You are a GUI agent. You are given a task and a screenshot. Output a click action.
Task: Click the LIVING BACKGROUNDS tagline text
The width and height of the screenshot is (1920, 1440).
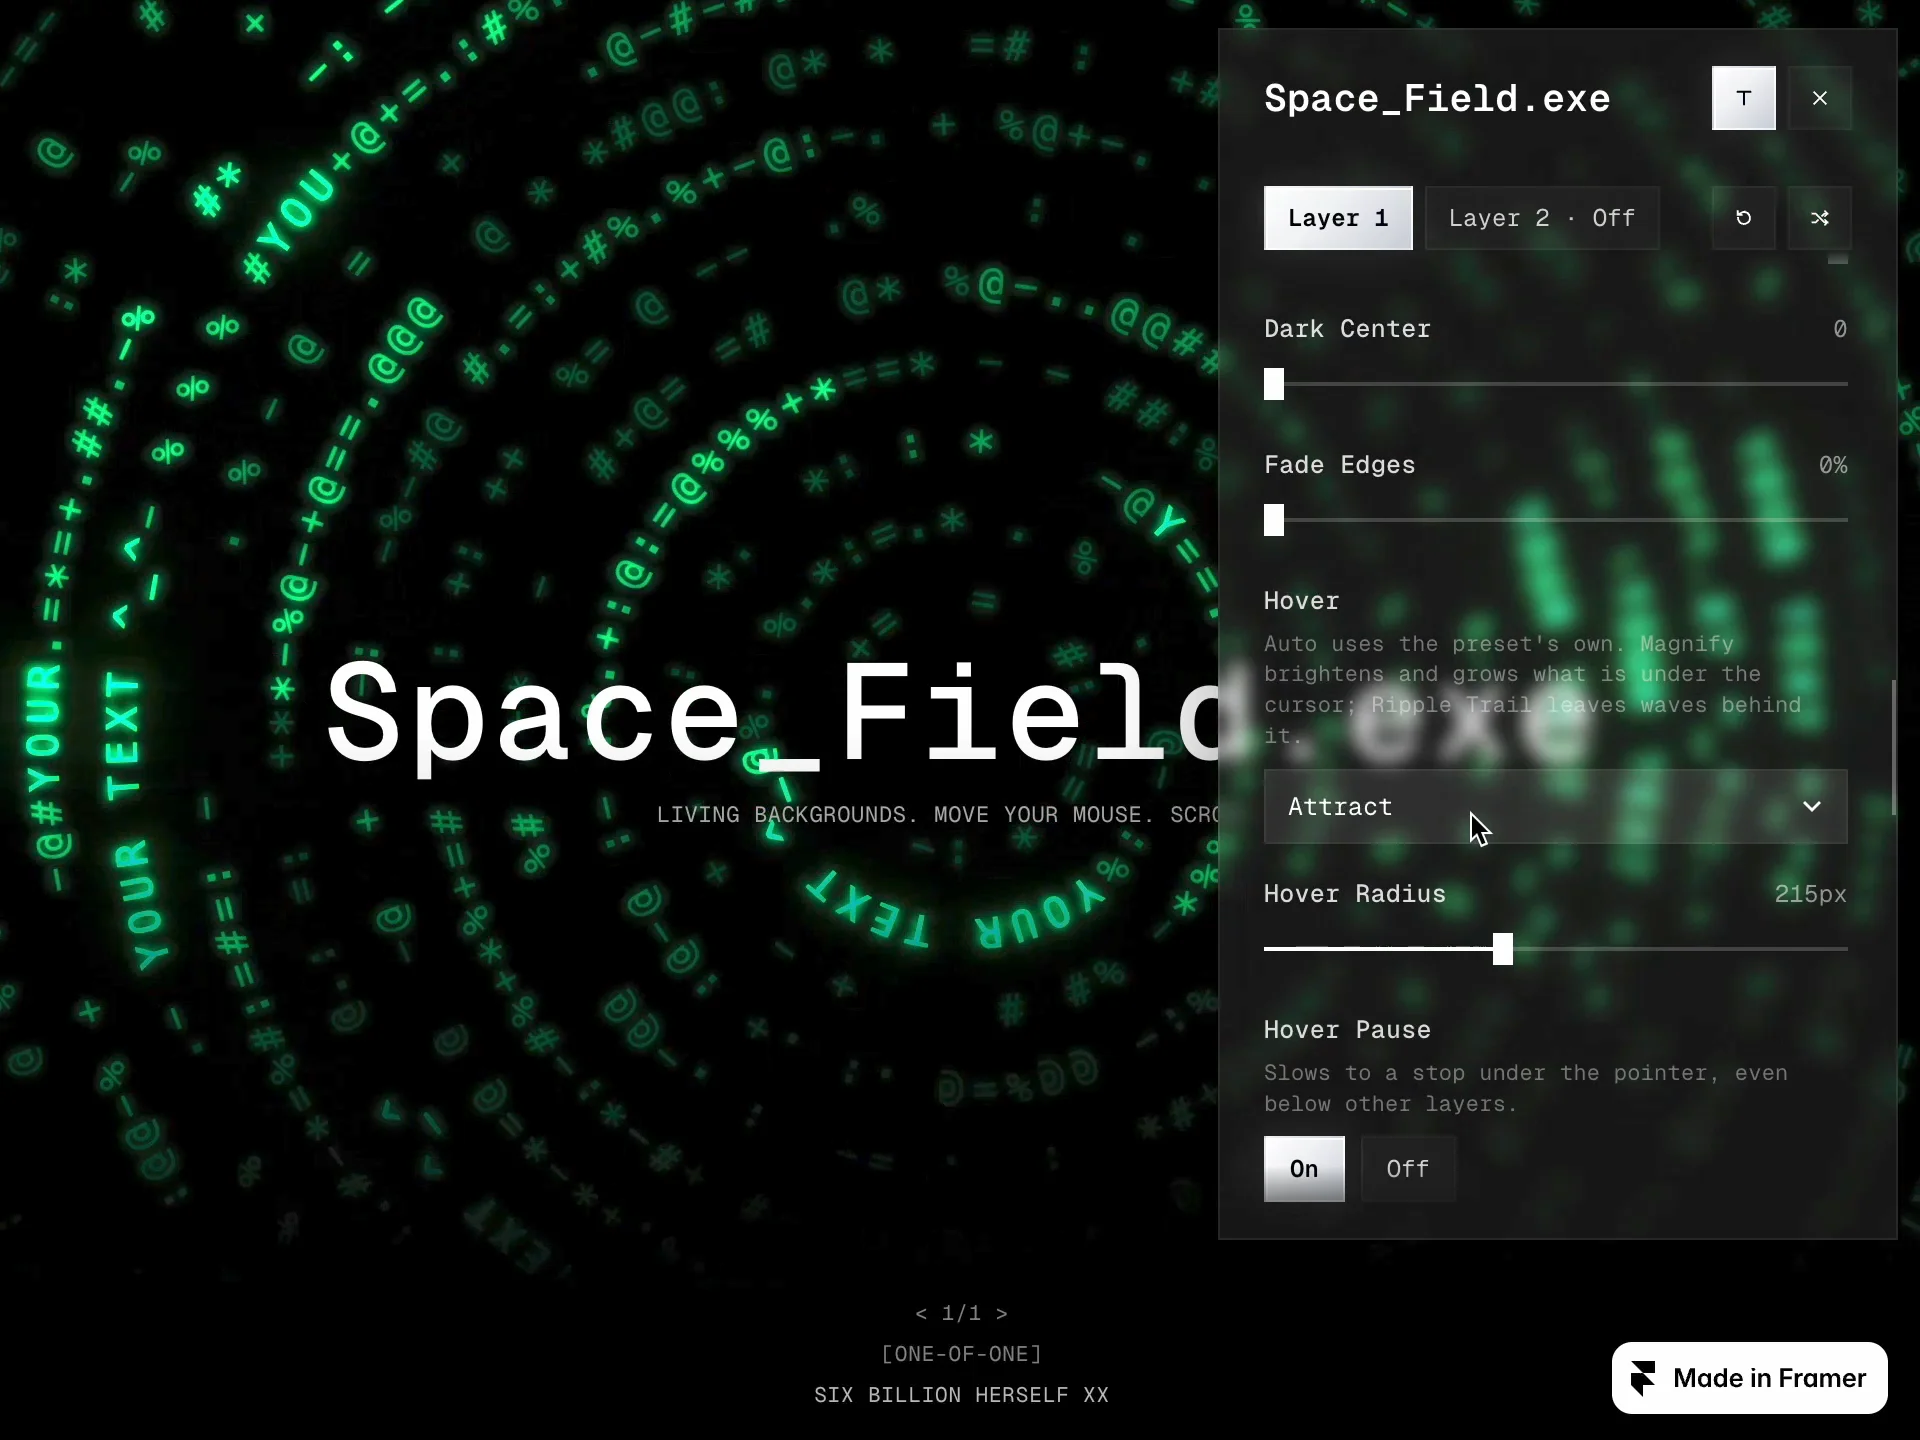coord(936,815)
